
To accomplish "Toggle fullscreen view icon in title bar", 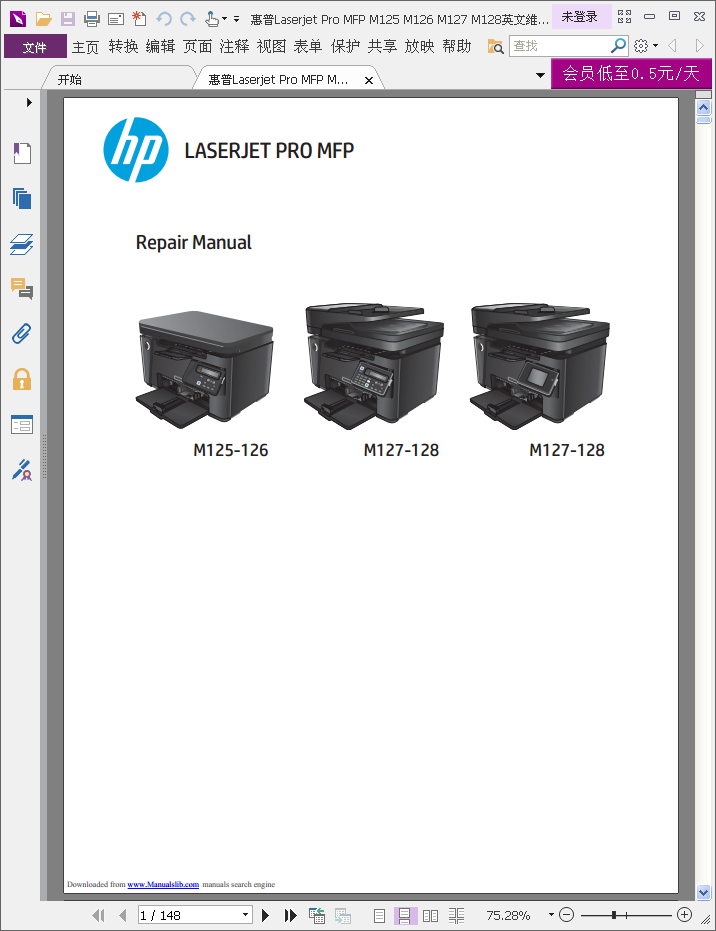I will click(624, 17).
